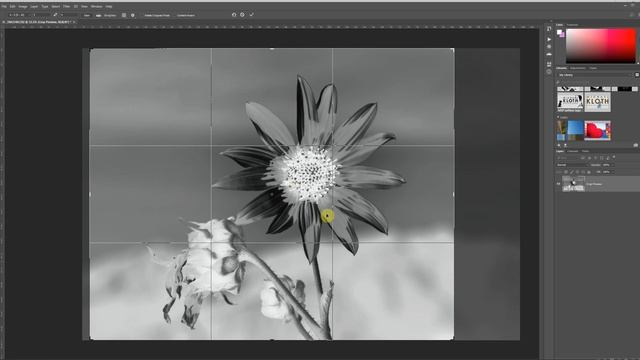Open the Help menu
The image size is (640, 360).
pos(109,7)
